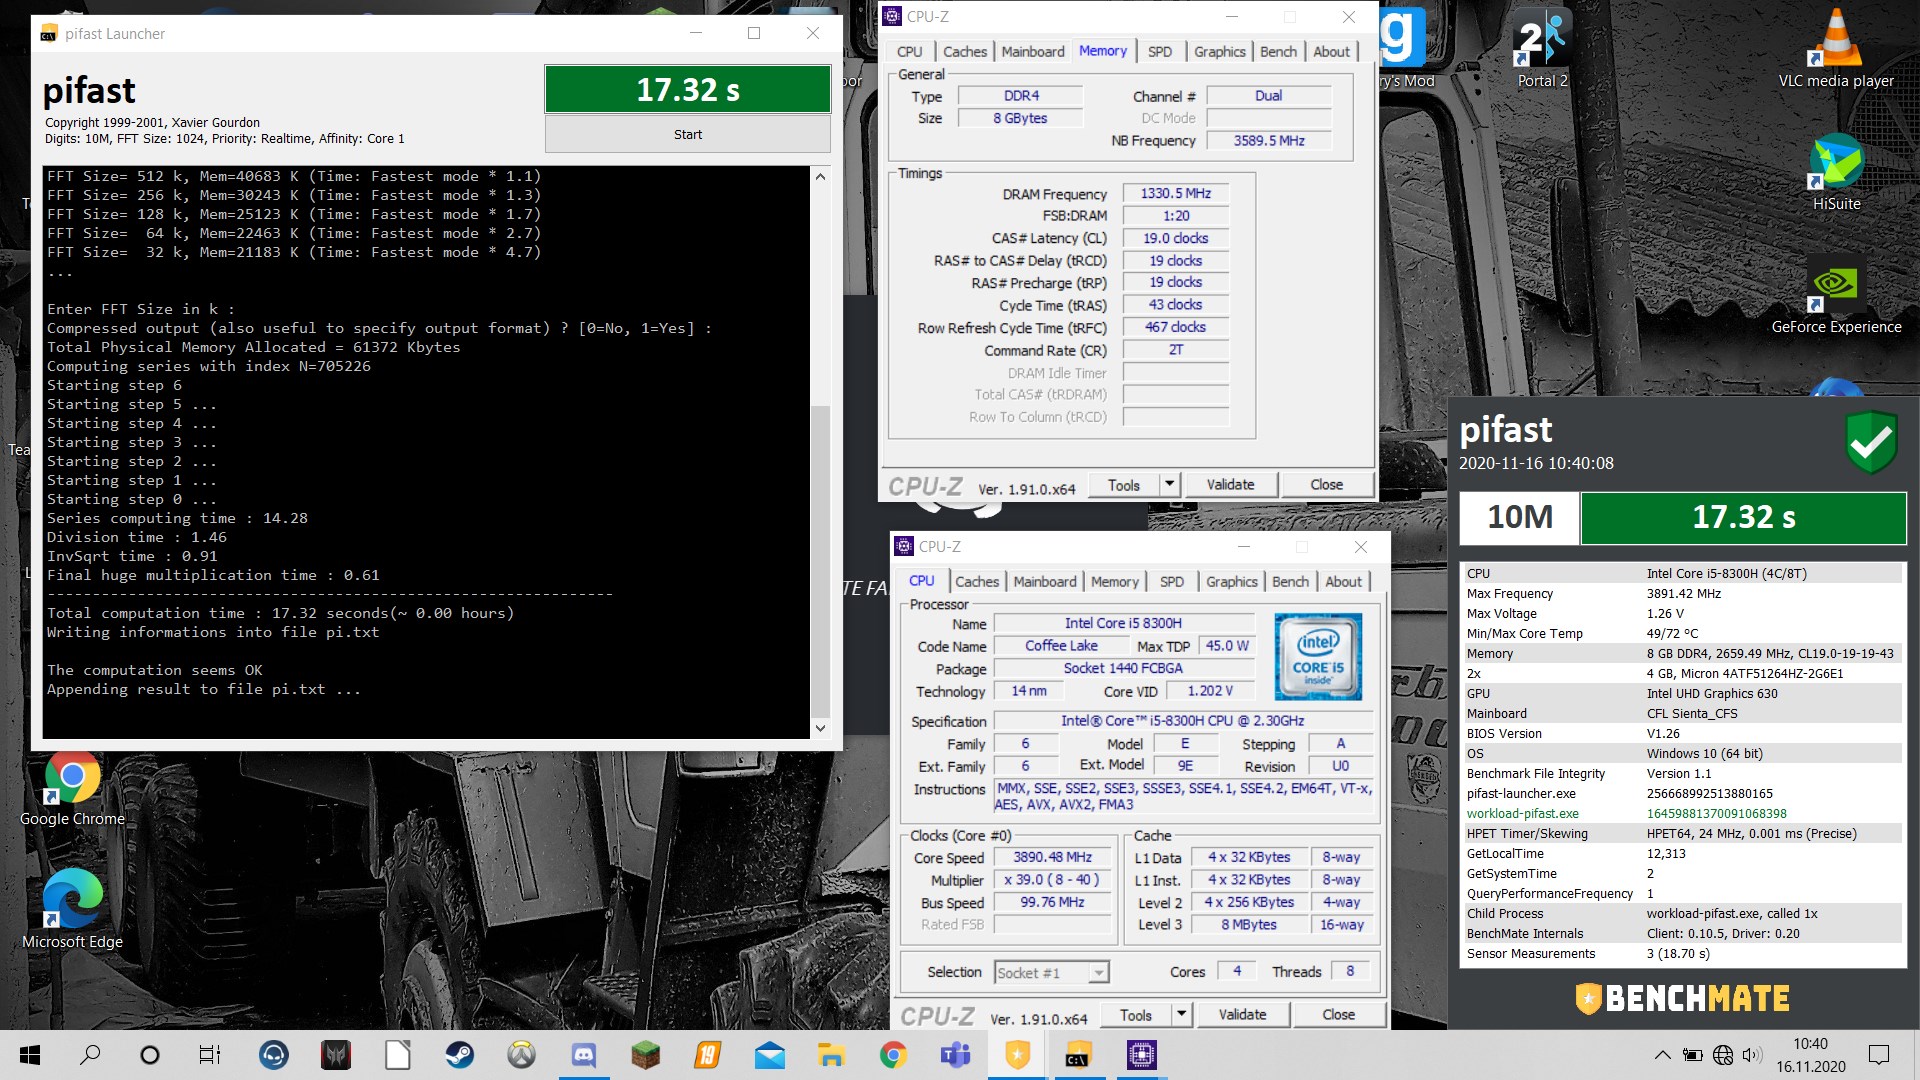Open Graphics tab in upper CPU-Z
Image resolution: width=1920 pixels, height=1080 pixels.
pos(1220,51)
